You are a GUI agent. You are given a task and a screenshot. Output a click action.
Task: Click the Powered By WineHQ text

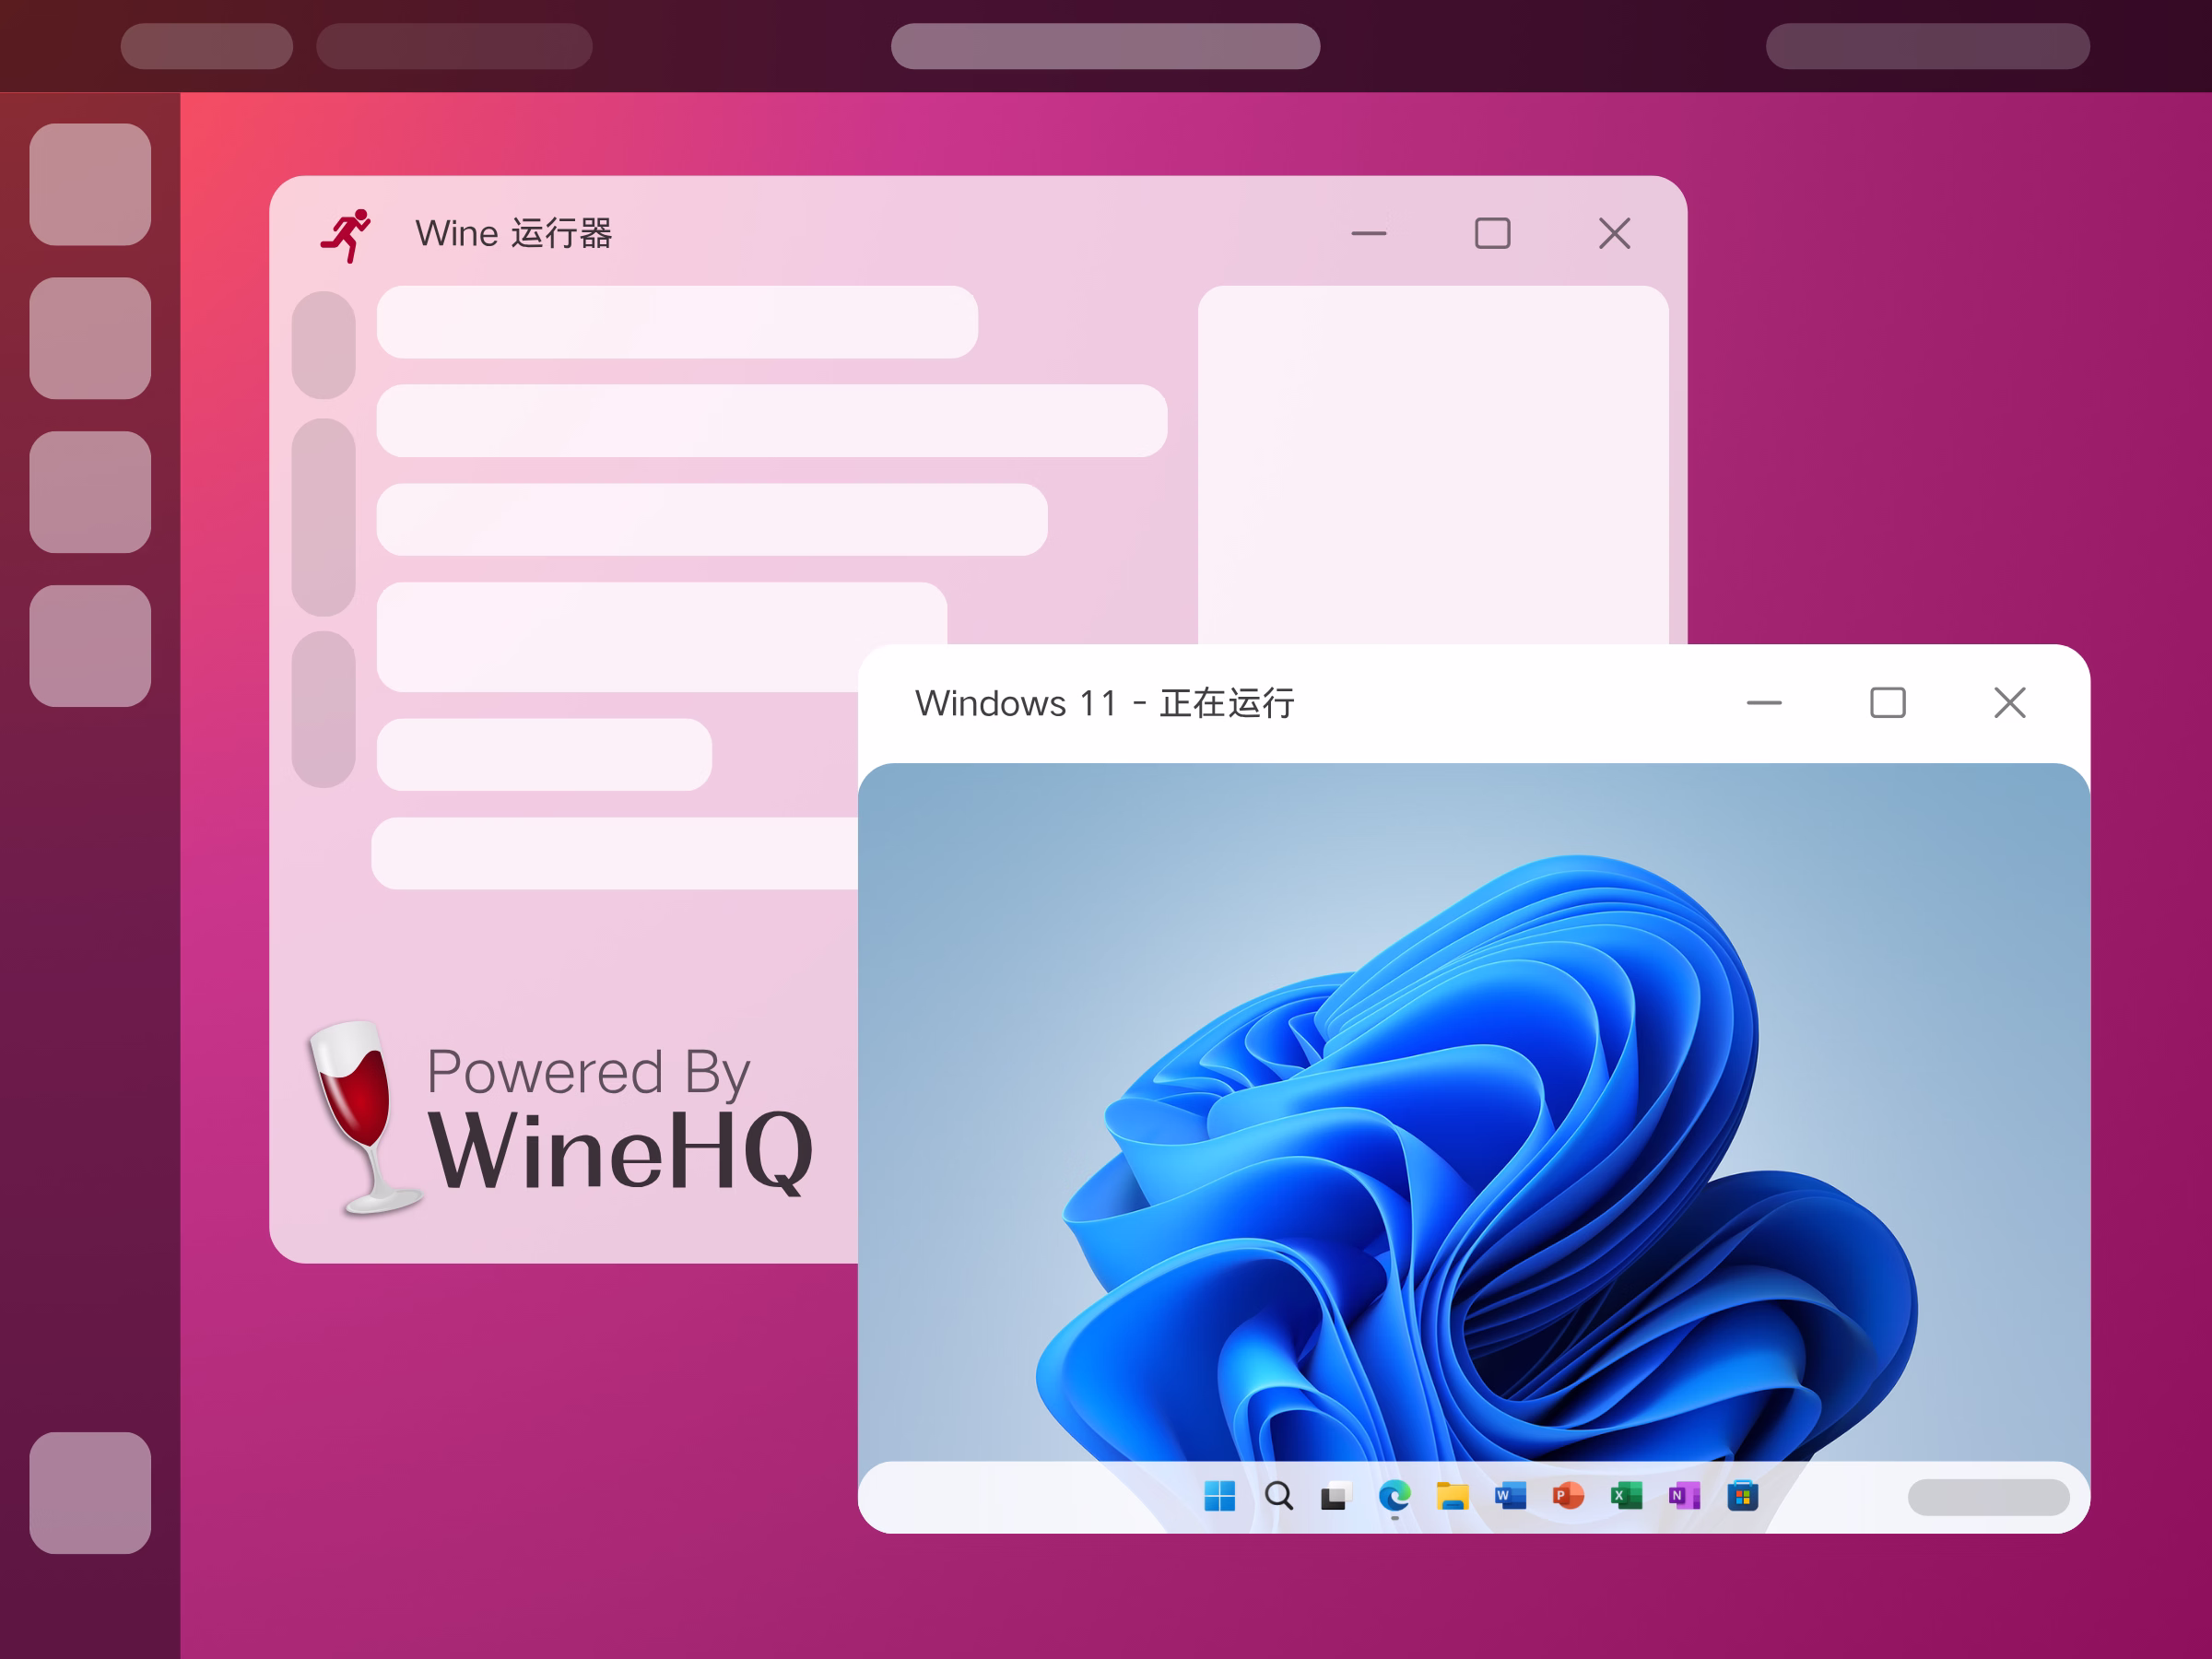point(620,1120)
